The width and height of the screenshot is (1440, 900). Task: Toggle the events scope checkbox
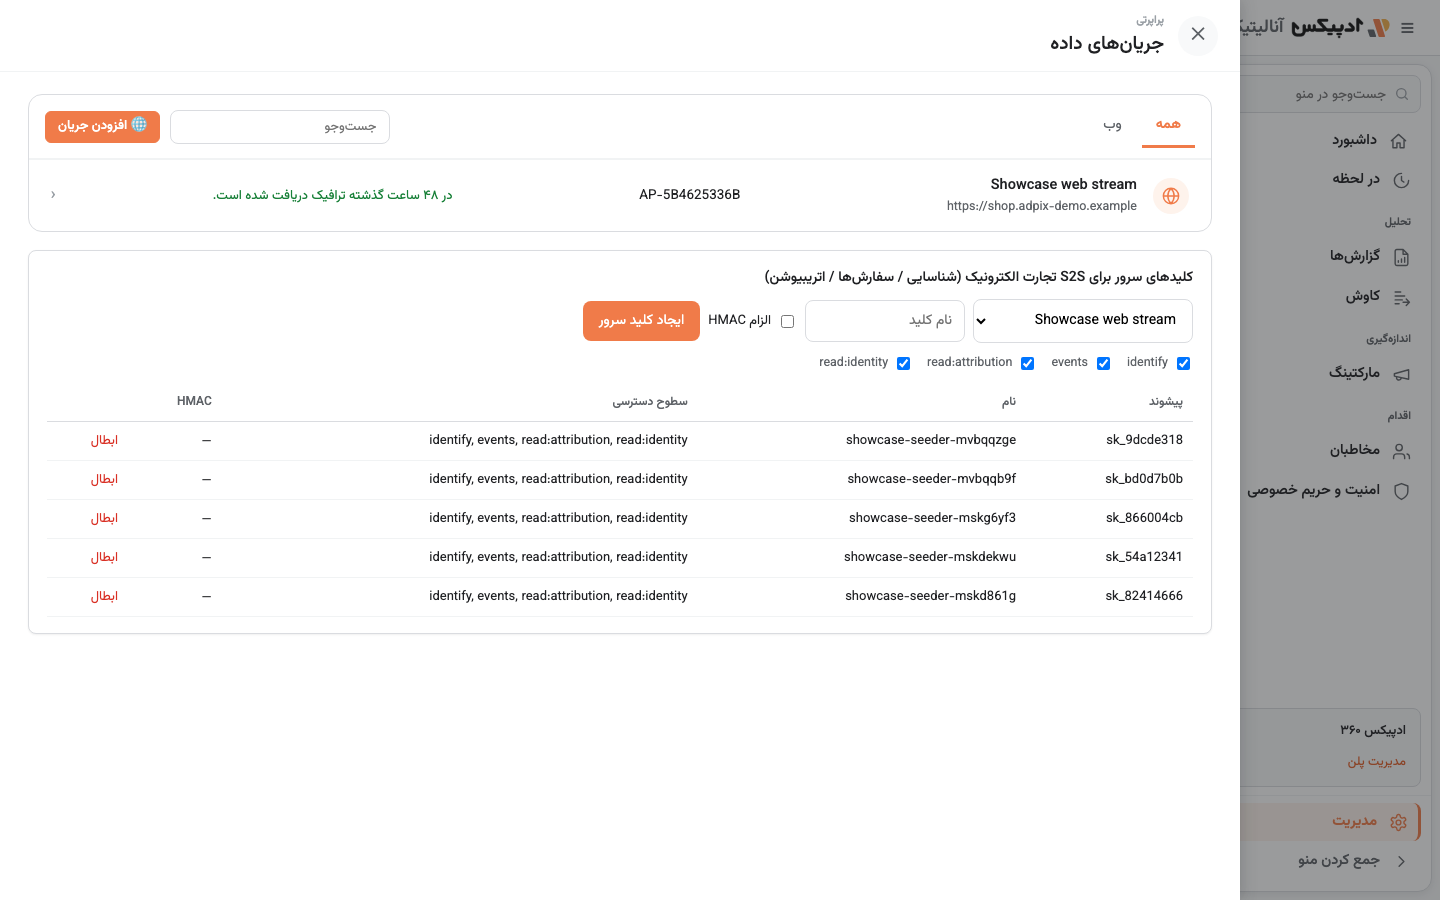[x=1103, y=363]
